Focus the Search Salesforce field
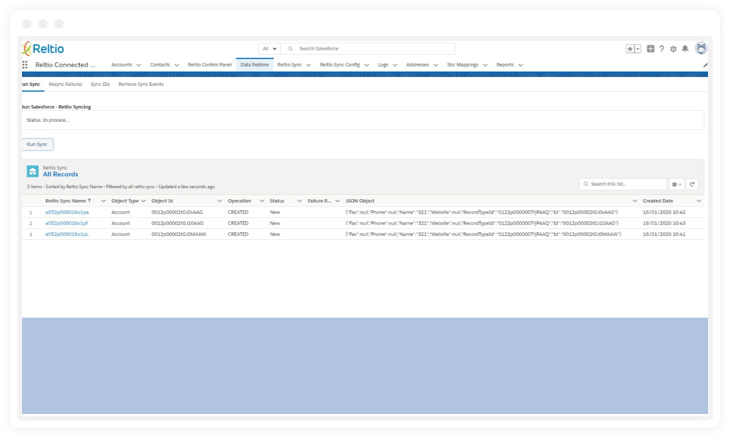The width and height of the screenshot is (730, 438). 368,48
